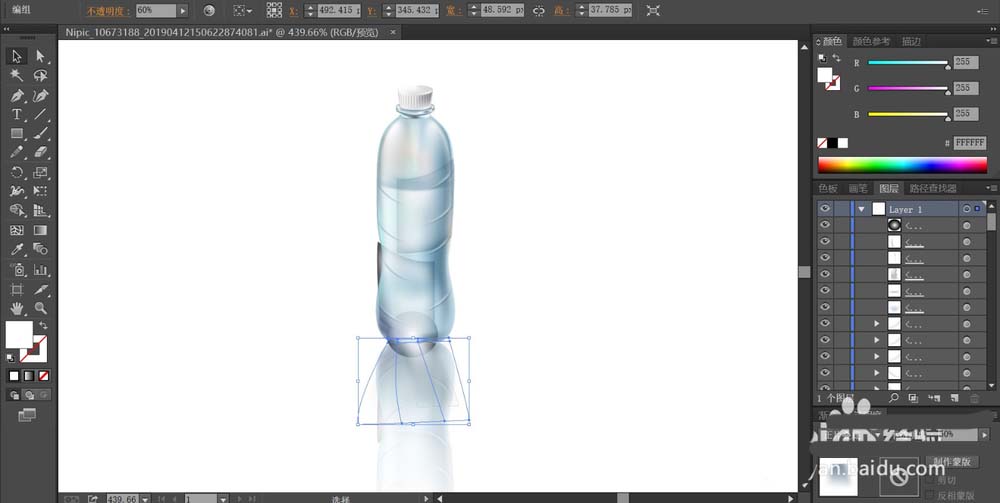Select the Type tool
The height and width of the screenshot is (503, 1000).
pyautogui.click(x=17, y=114)
